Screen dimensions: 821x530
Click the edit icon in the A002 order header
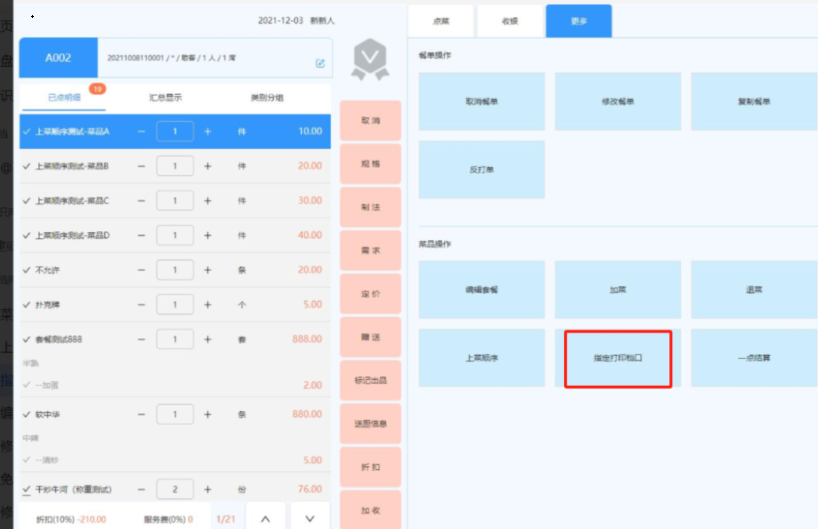[x=320, y=63]
